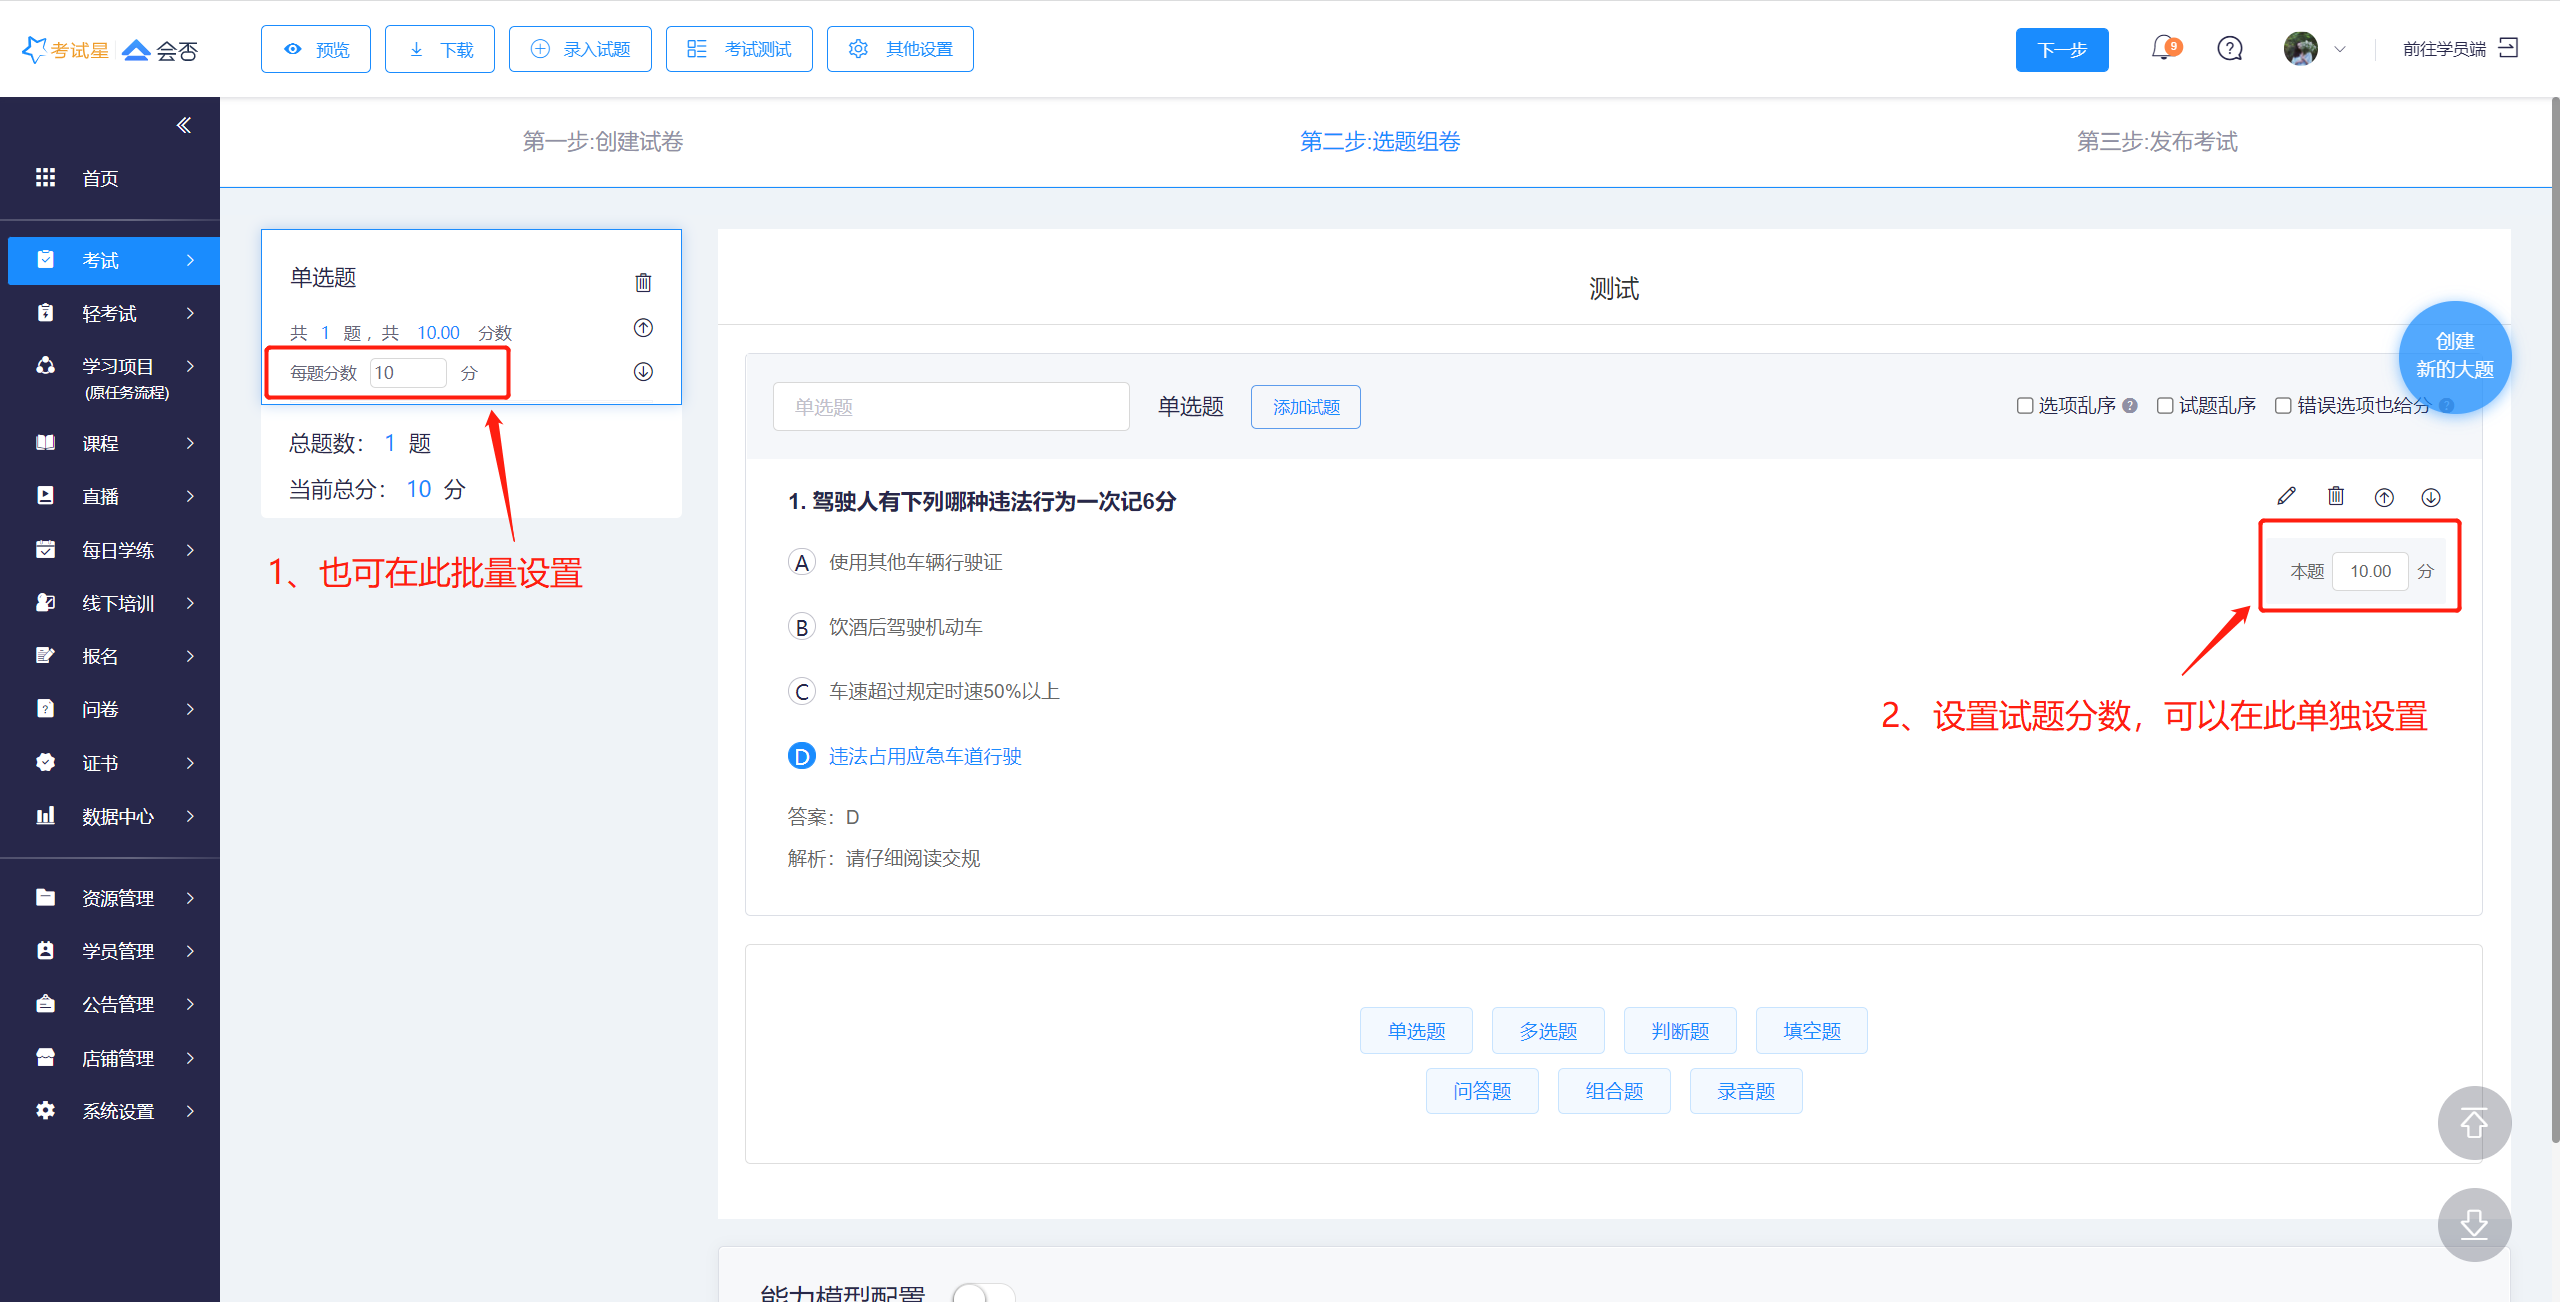The width and height of the screenshot is (2560, 1302).
Task: Collapse the sidebar with double-chevron icon
Action: [x=183, y=125]
